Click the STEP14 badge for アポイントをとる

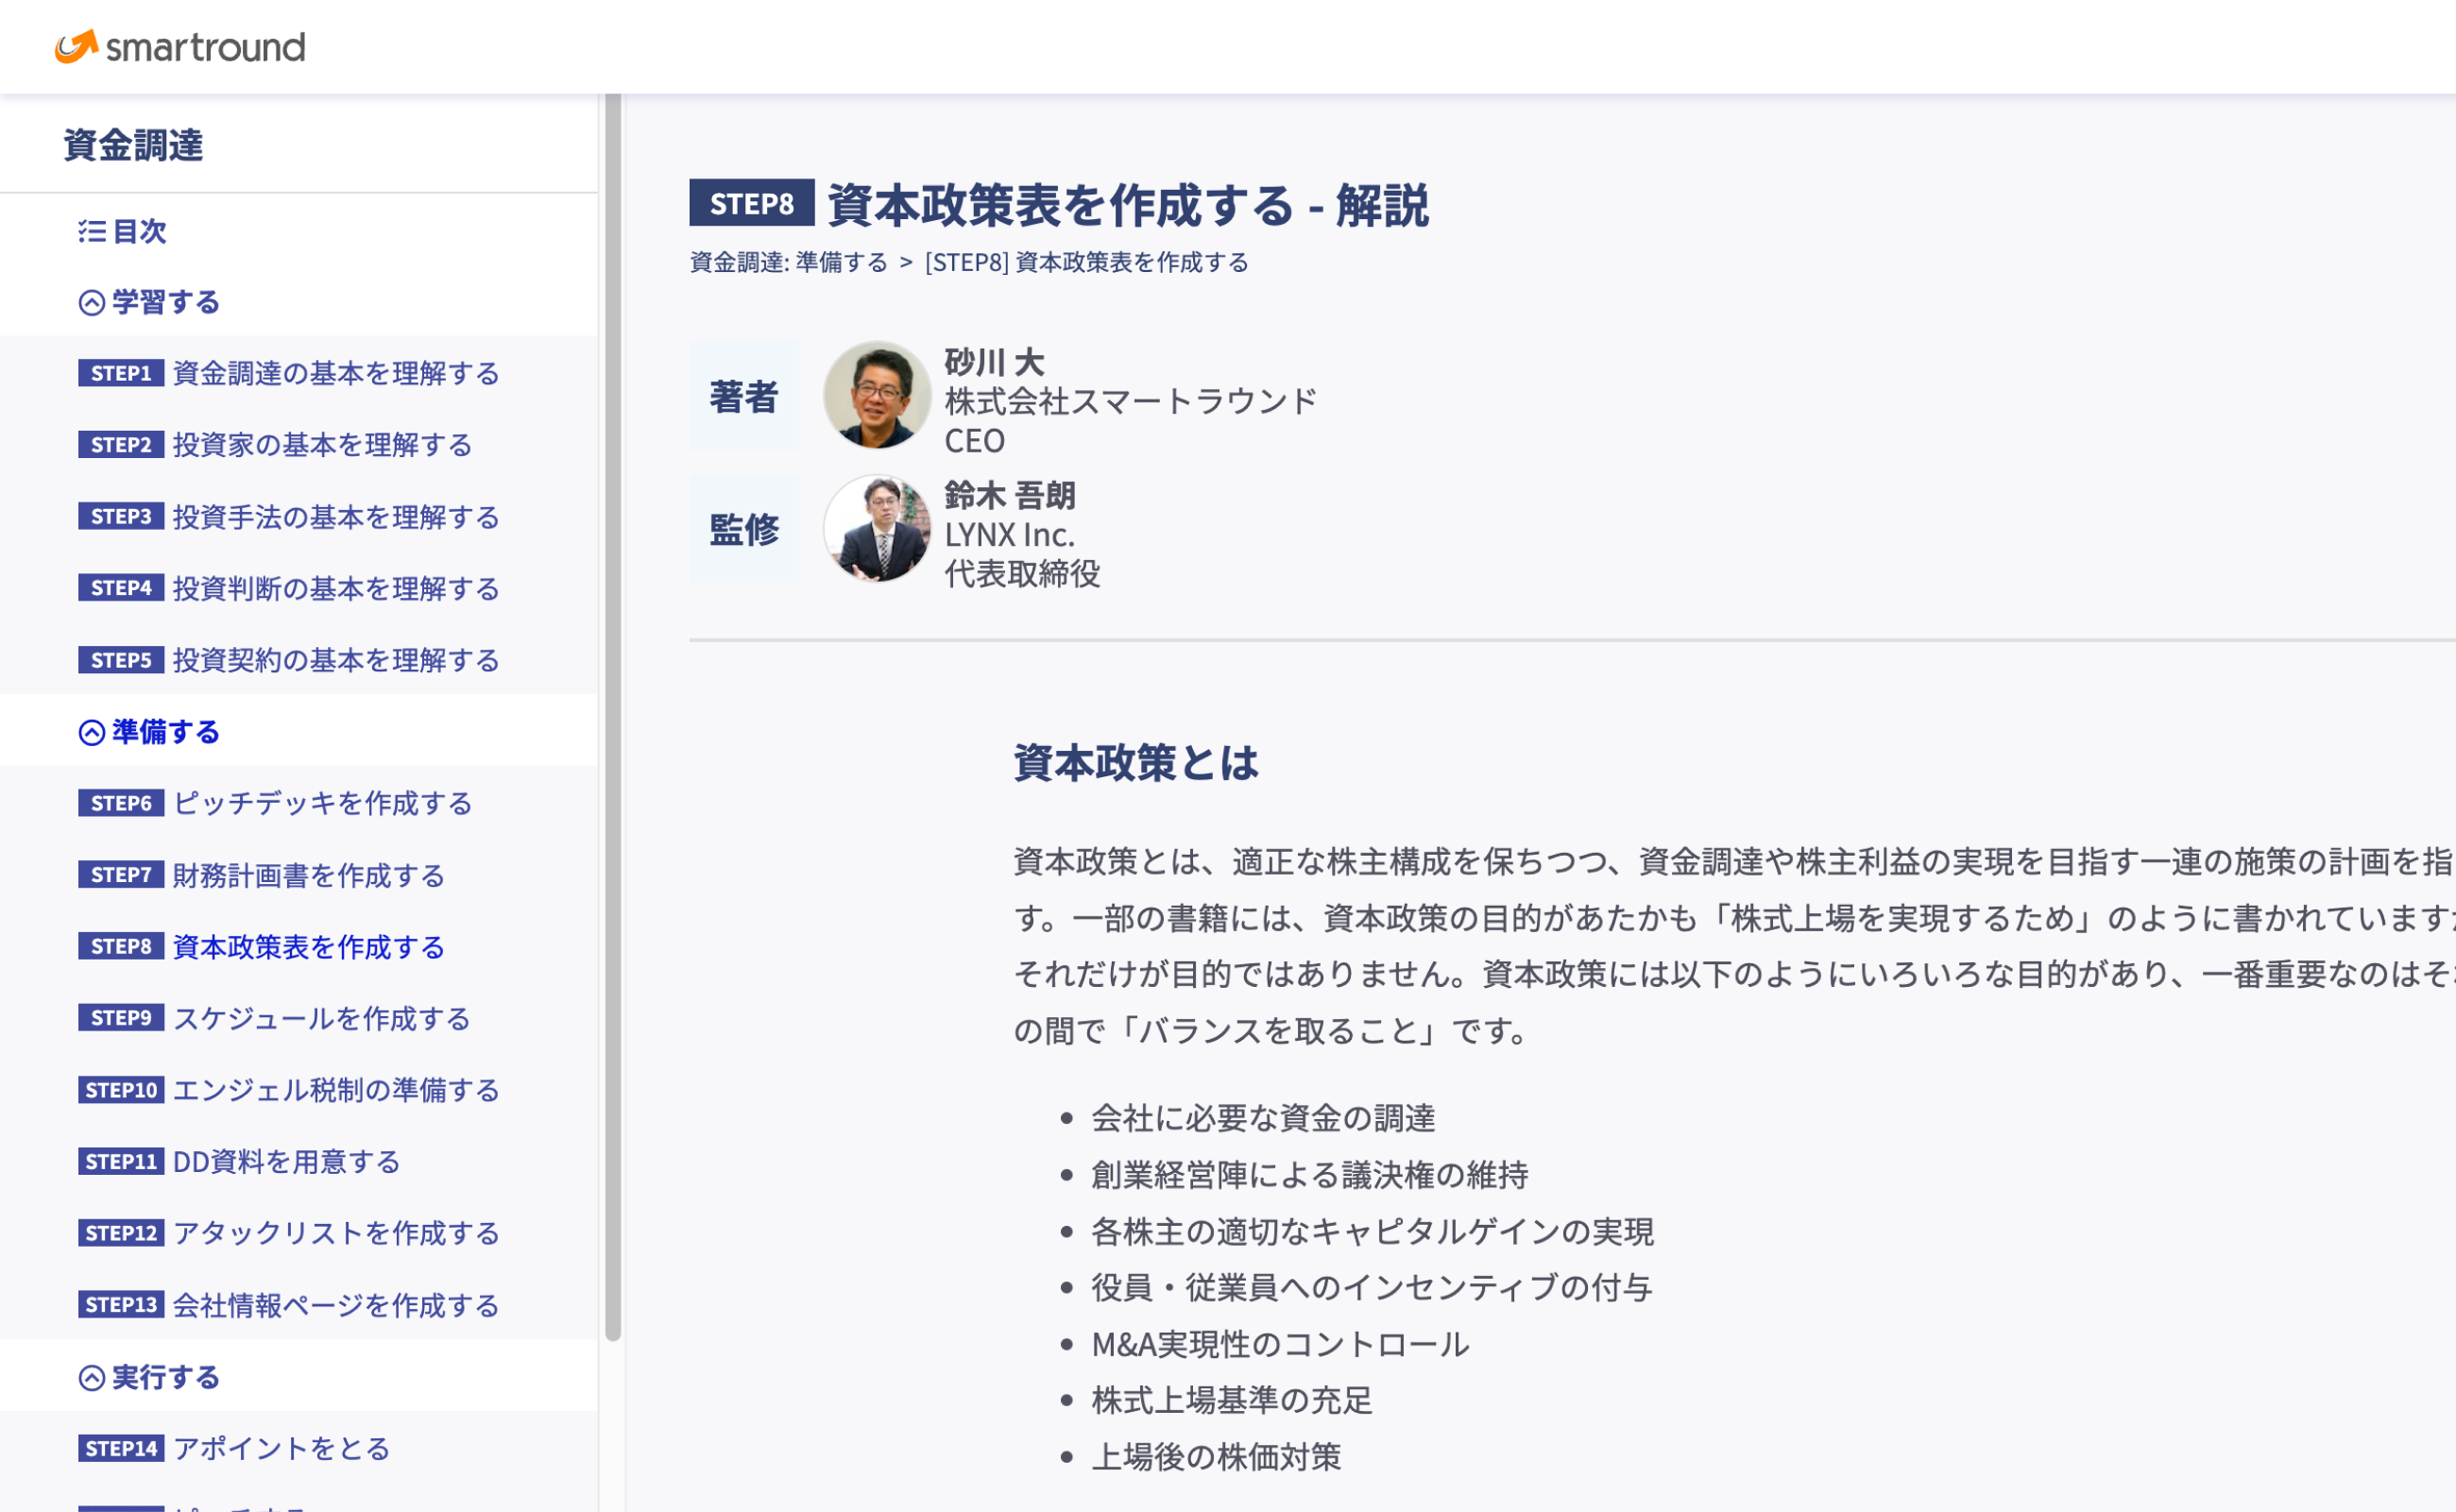click(121, 1449)
